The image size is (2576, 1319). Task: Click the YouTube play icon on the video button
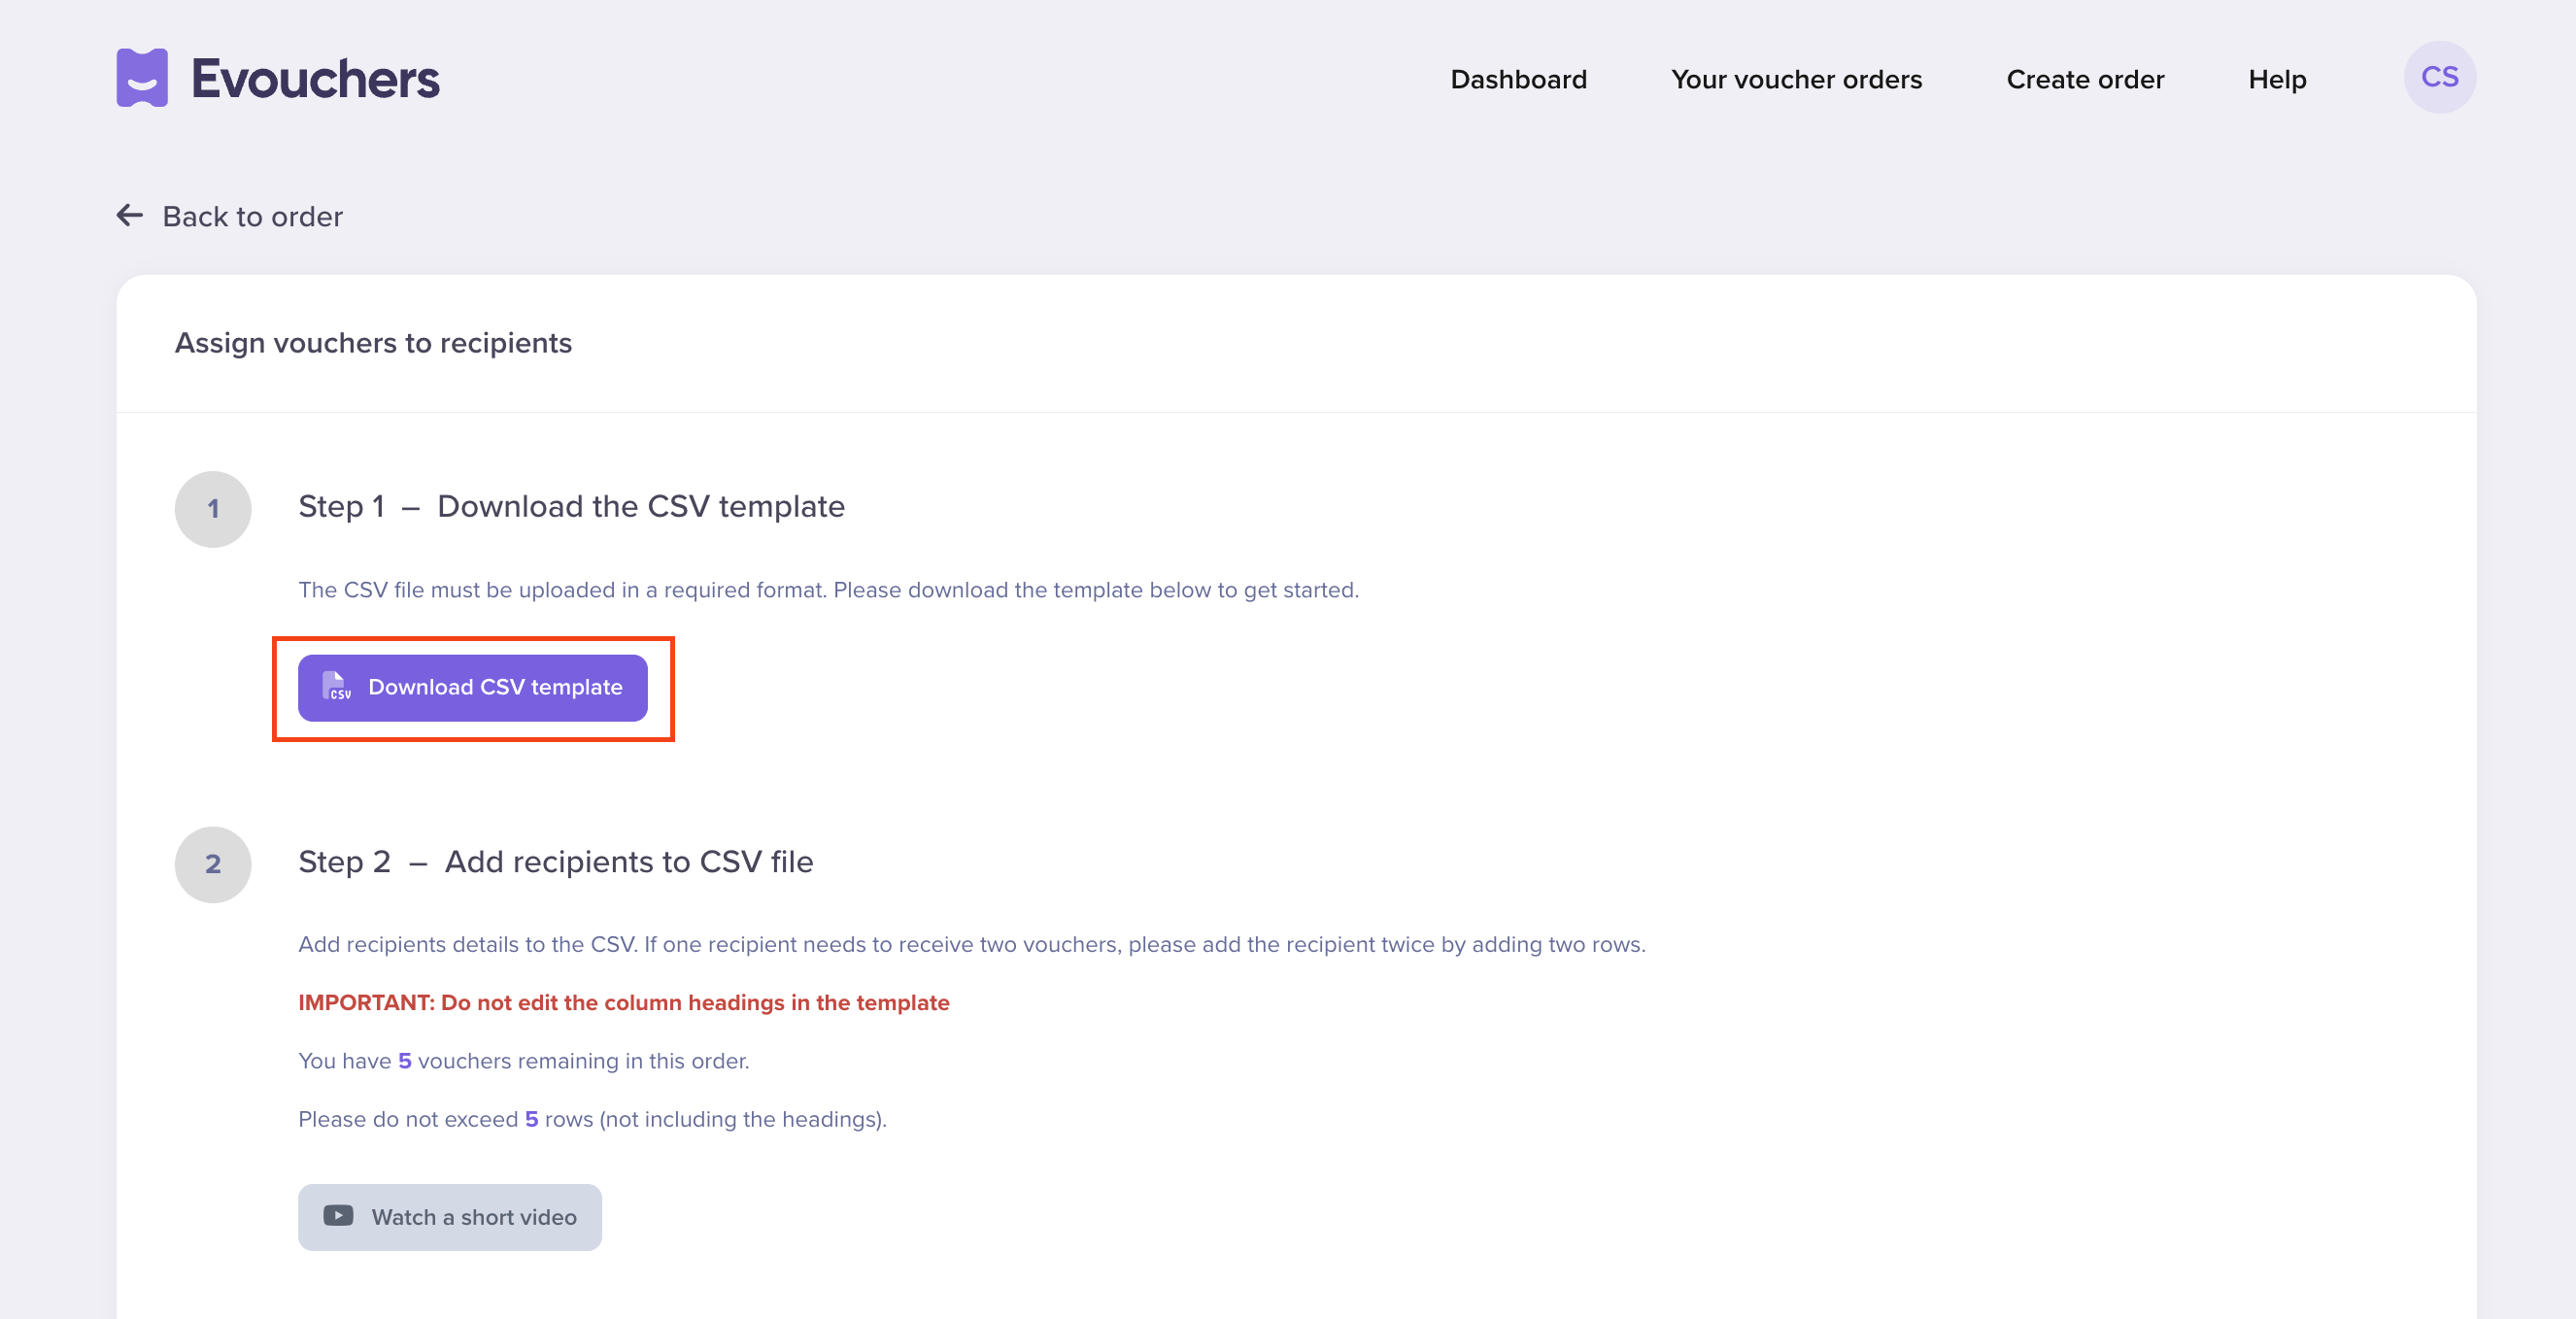(338, 1216)
